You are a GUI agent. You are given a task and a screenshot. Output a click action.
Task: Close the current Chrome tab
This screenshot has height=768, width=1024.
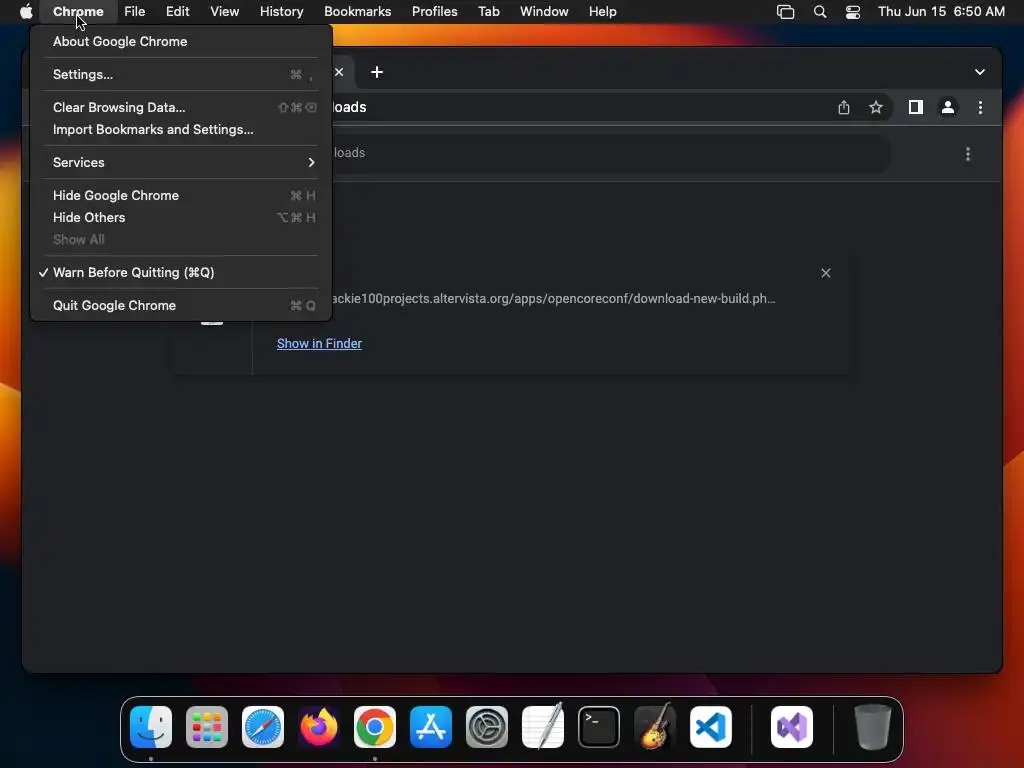pos(339,72)
